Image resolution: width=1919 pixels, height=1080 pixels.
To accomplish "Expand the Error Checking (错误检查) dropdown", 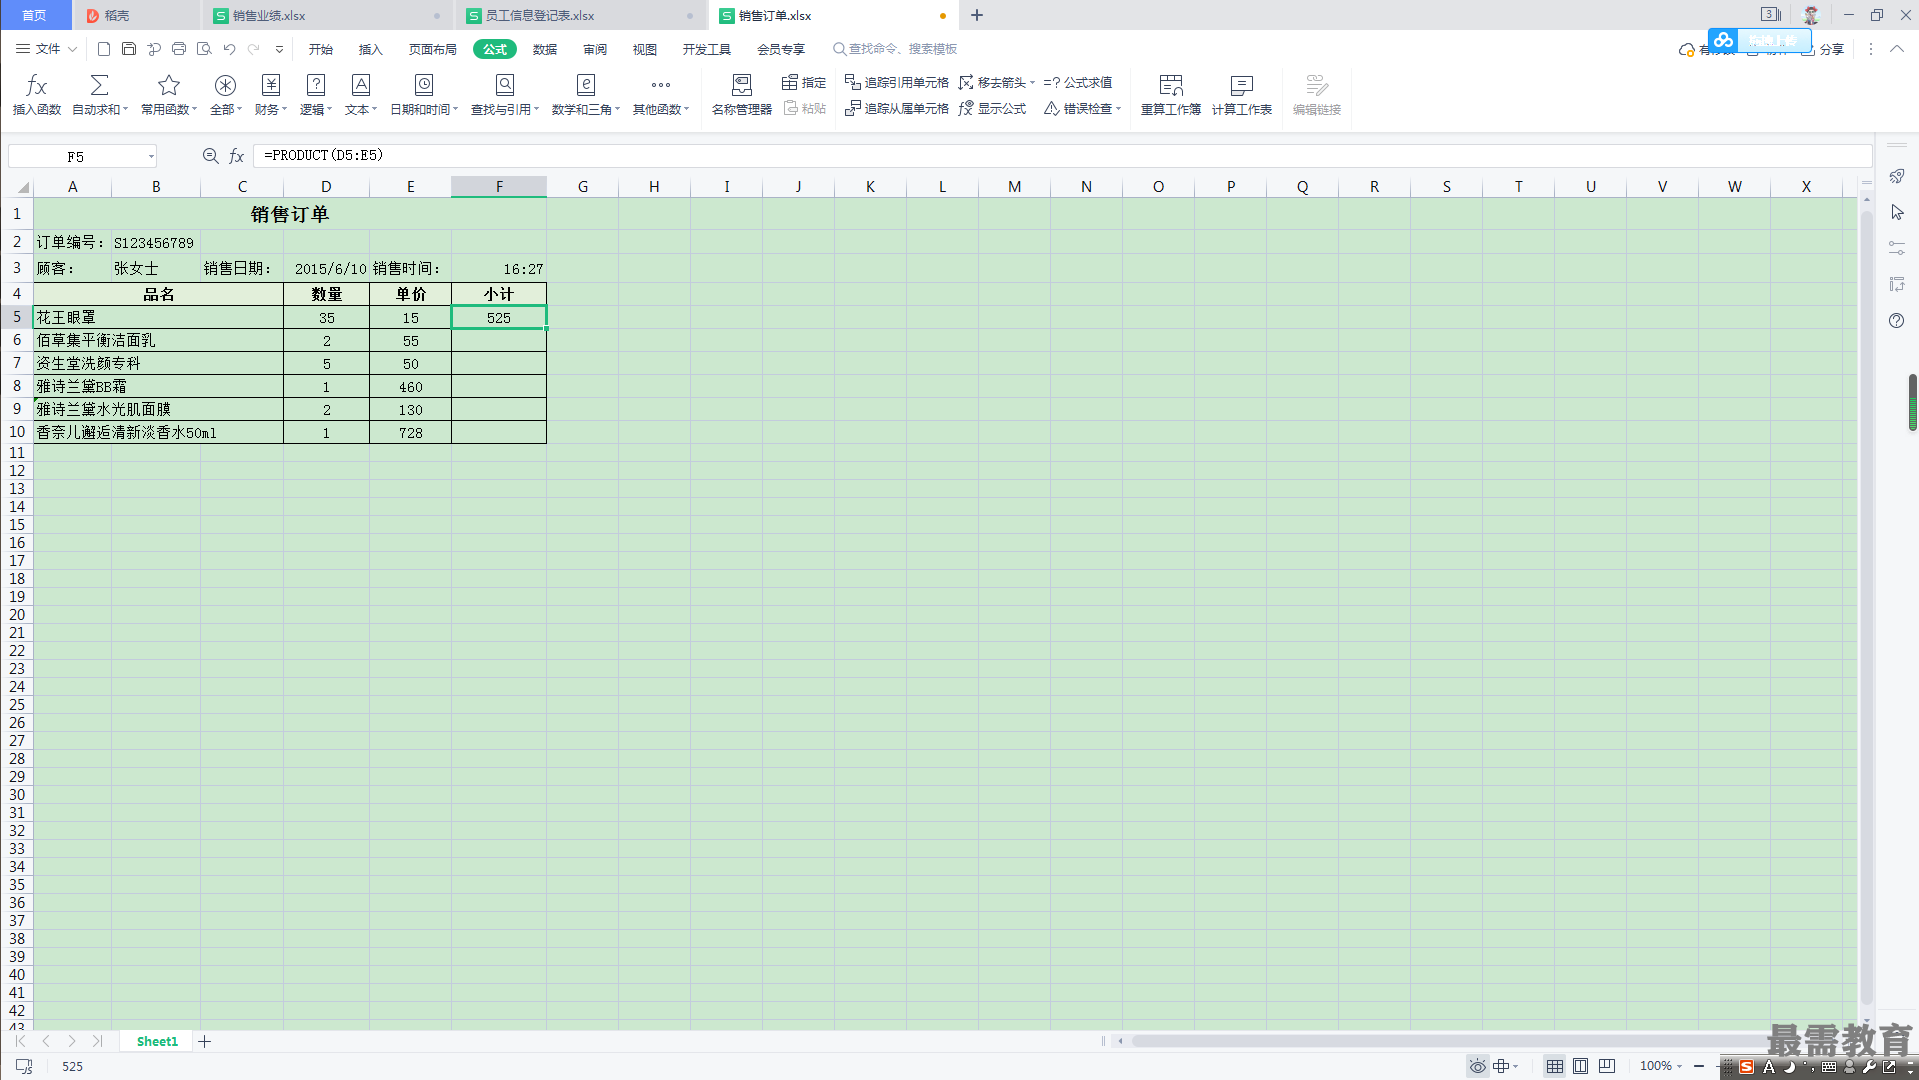I will (1118, 108).
